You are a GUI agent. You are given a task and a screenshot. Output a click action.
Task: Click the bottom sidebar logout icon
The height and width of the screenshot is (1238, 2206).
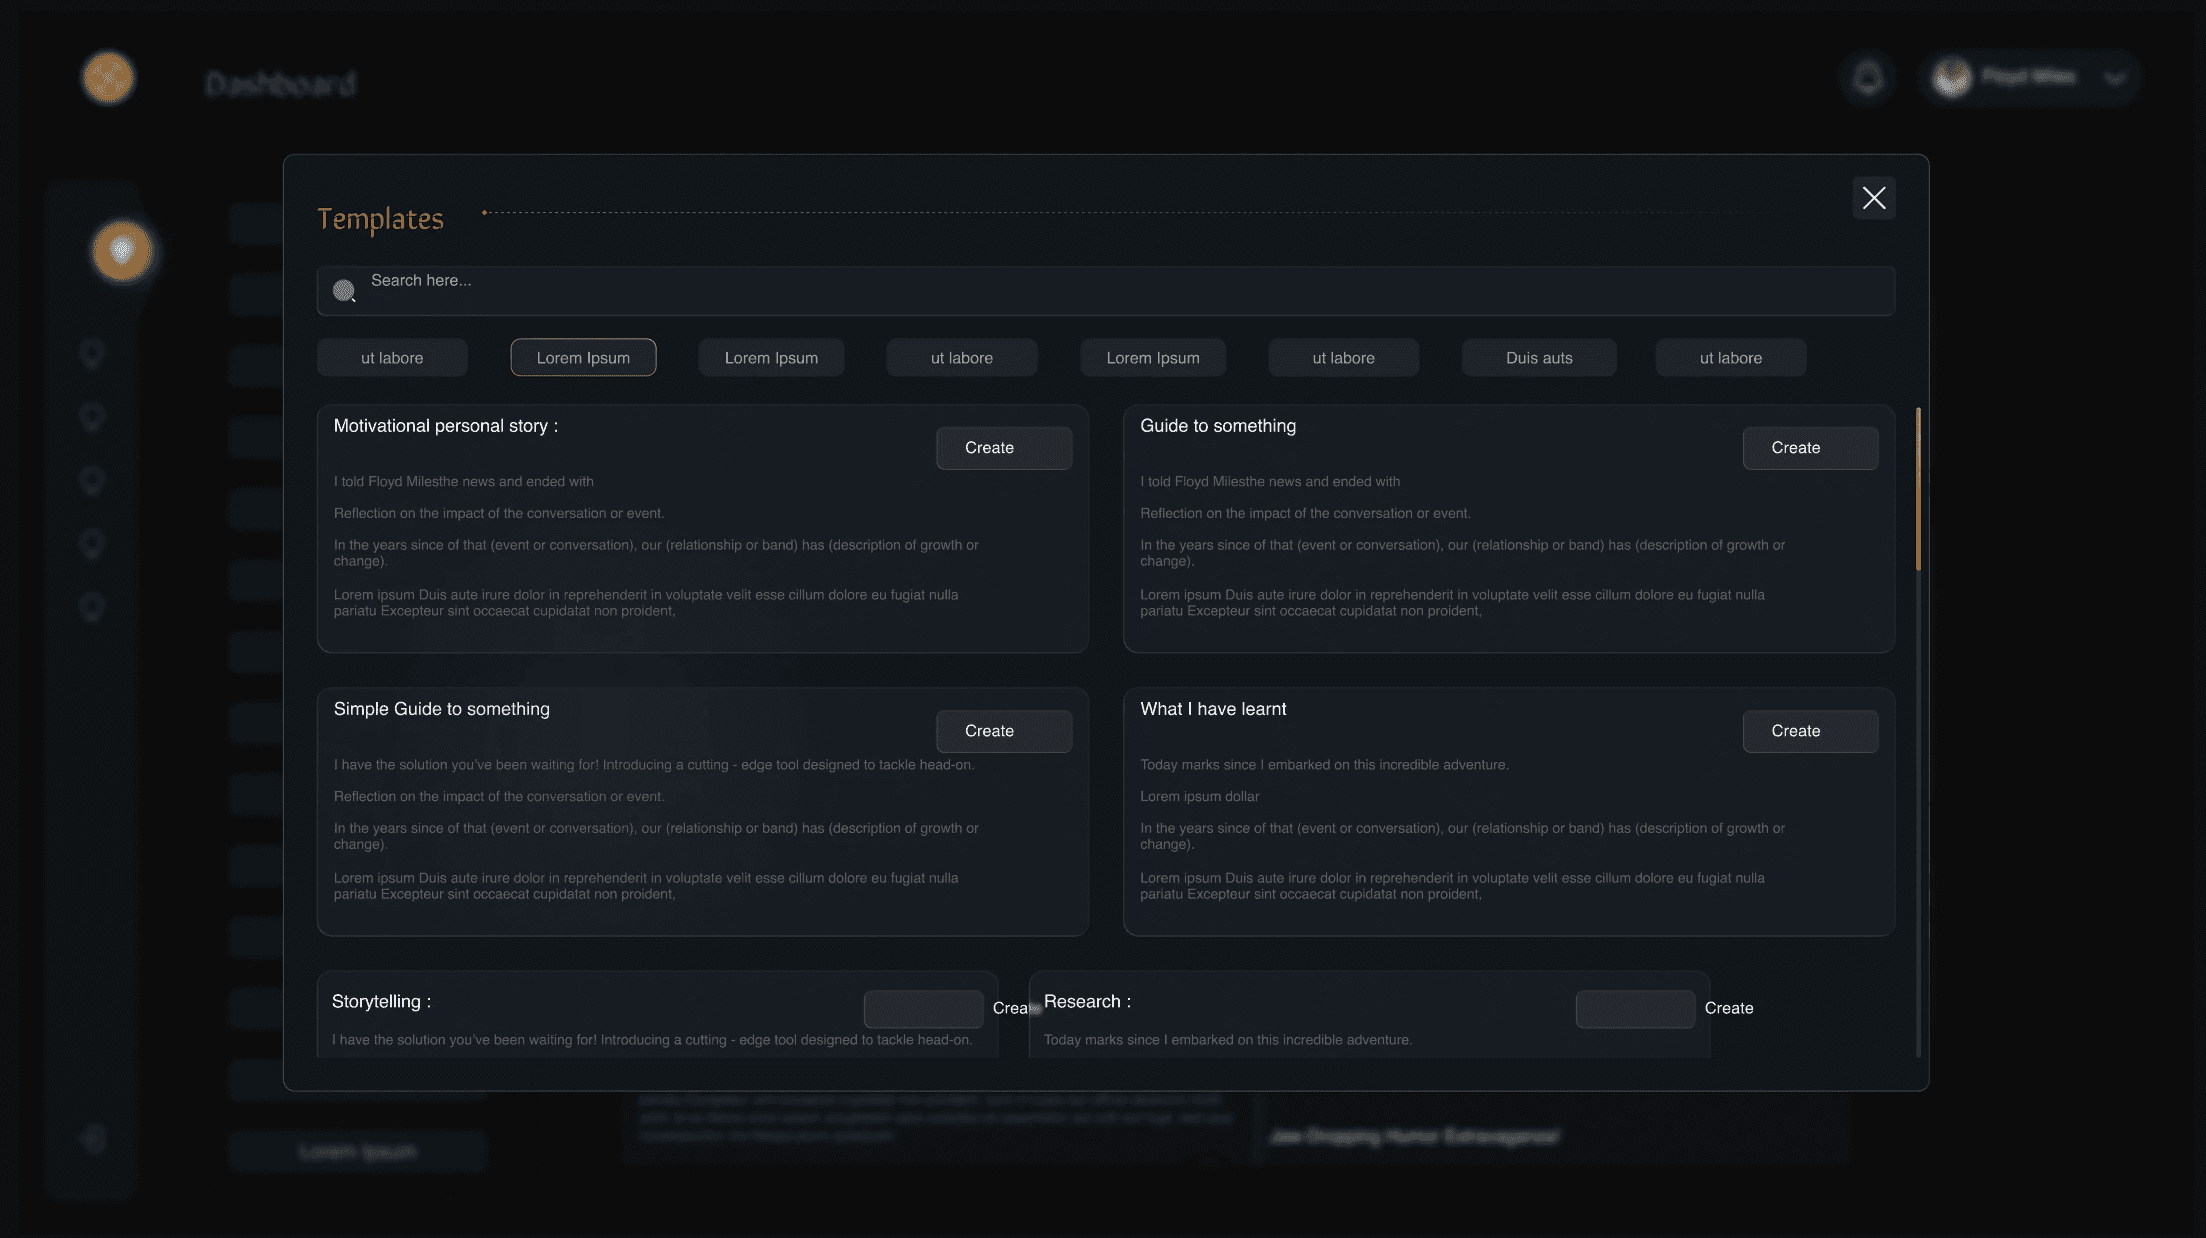93,1138
